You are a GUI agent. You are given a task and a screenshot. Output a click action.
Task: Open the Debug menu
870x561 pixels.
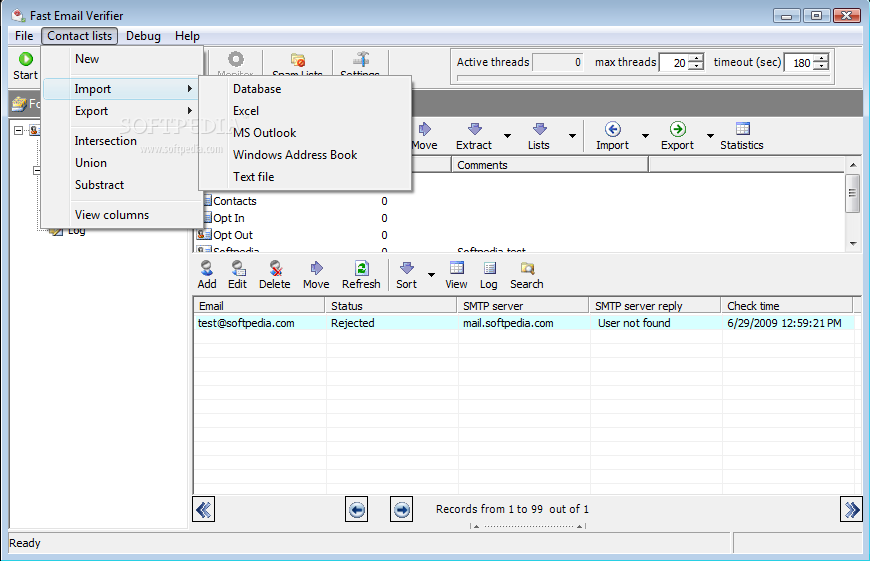click(x=143, y=36)
